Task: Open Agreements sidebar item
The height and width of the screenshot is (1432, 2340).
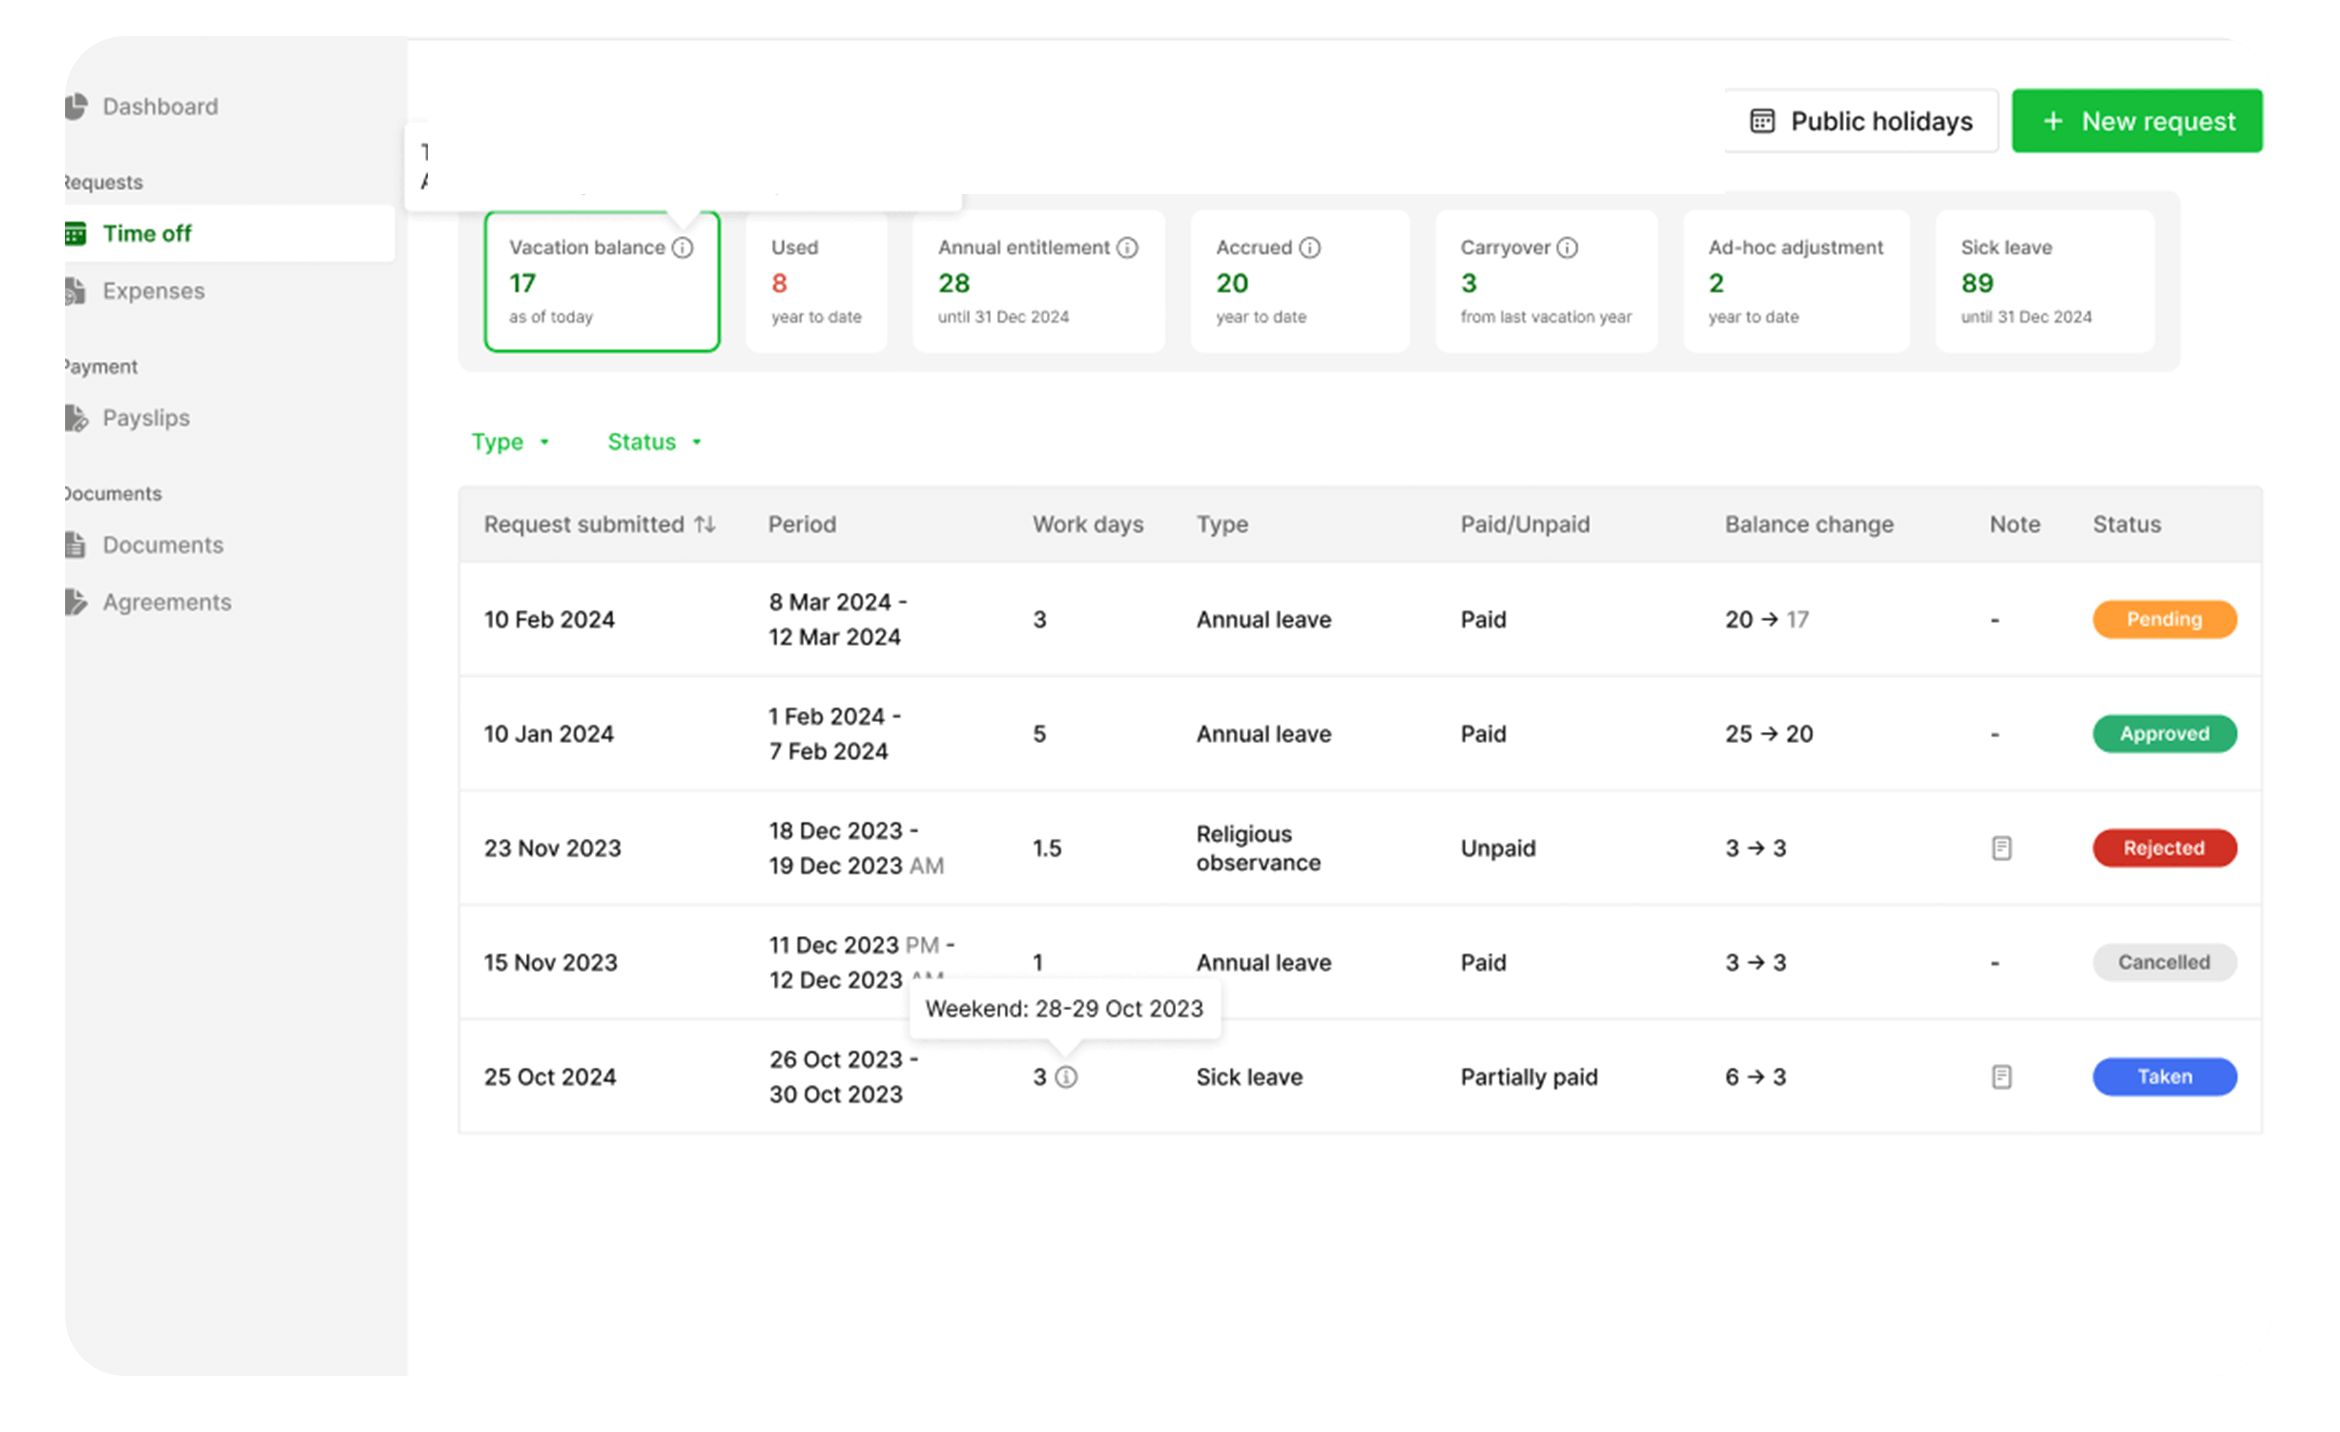Action: [x=167, y=602]
